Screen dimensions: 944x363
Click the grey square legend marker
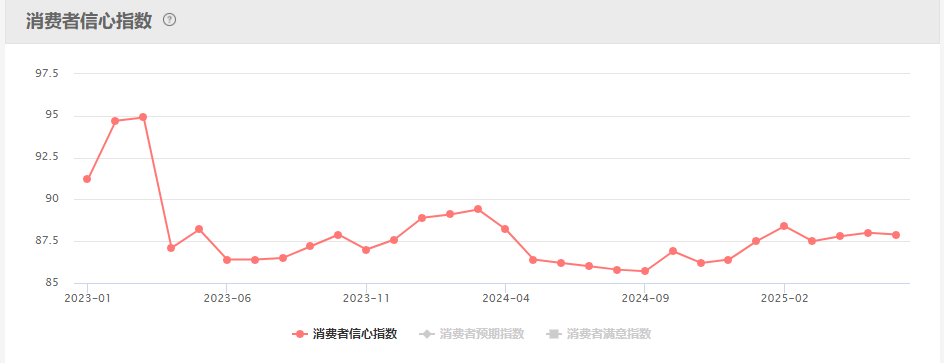pos(554,334)
